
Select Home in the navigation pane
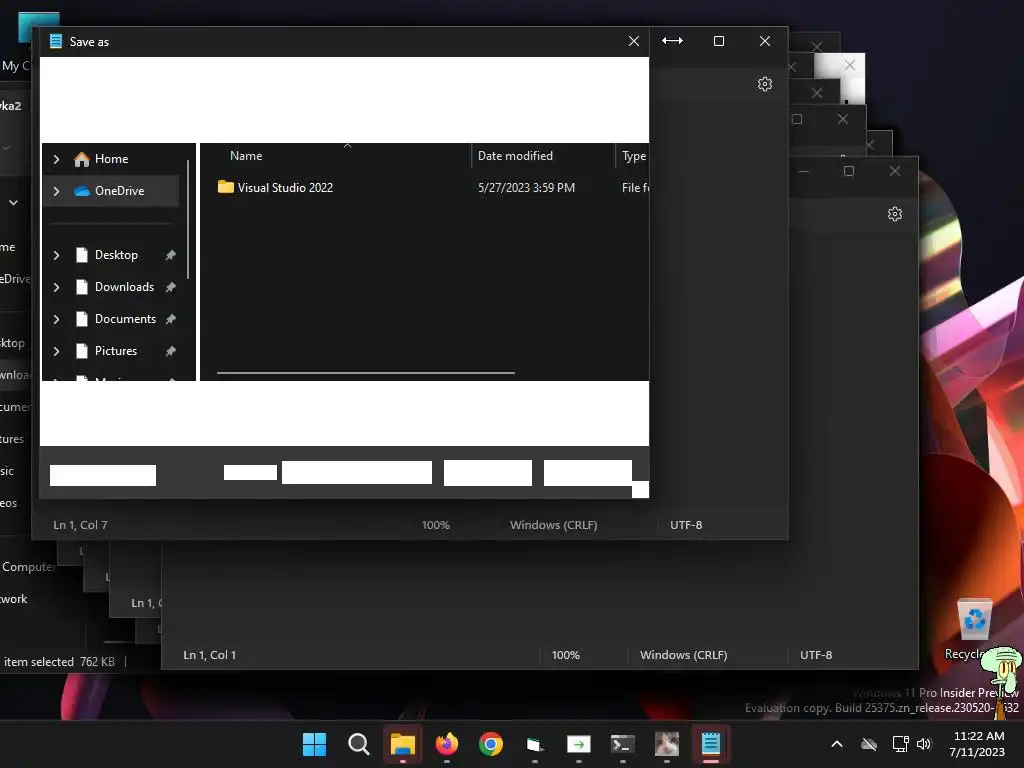[111, 159]
